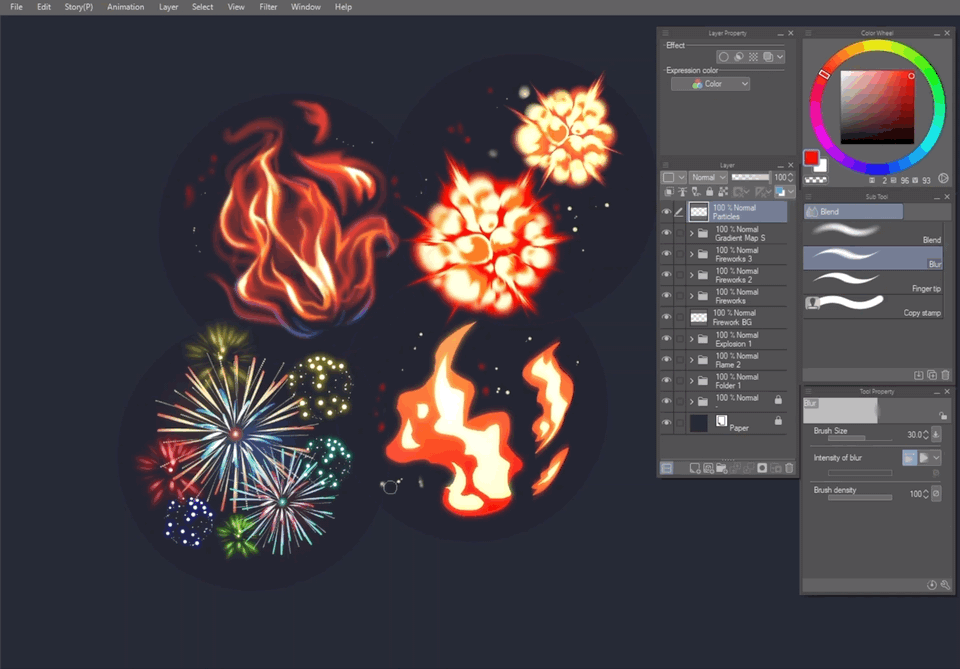
Task: Open the Expression color dropdown
Action: coord(711,84)
